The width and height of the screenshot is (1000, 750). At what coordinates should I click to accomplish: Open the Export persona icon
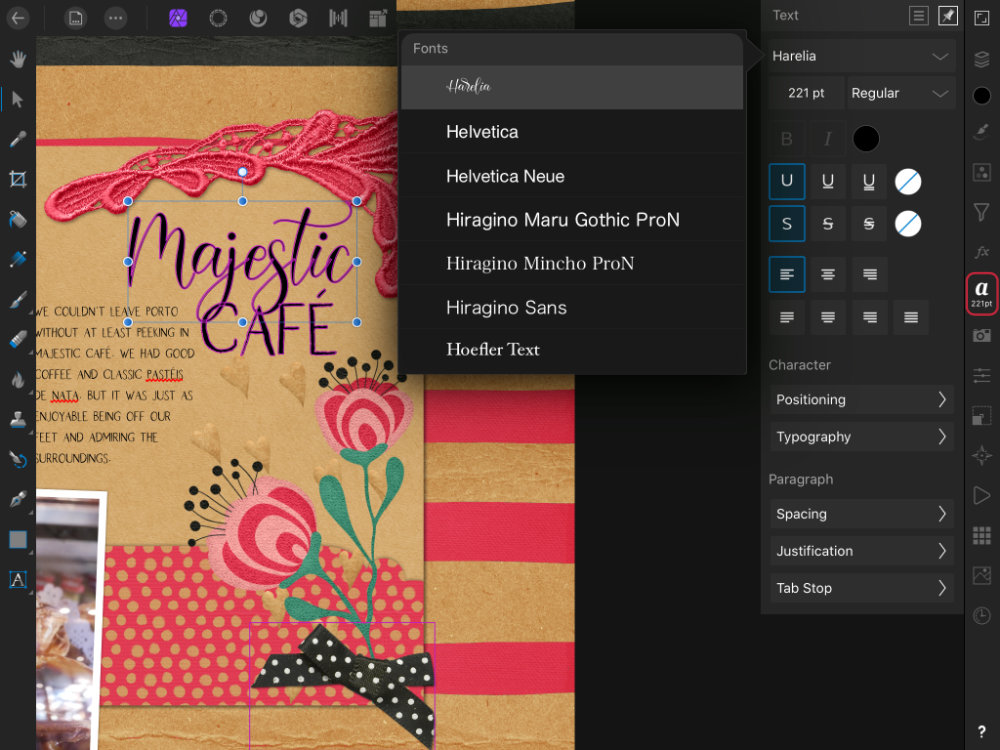click(378, 18)
